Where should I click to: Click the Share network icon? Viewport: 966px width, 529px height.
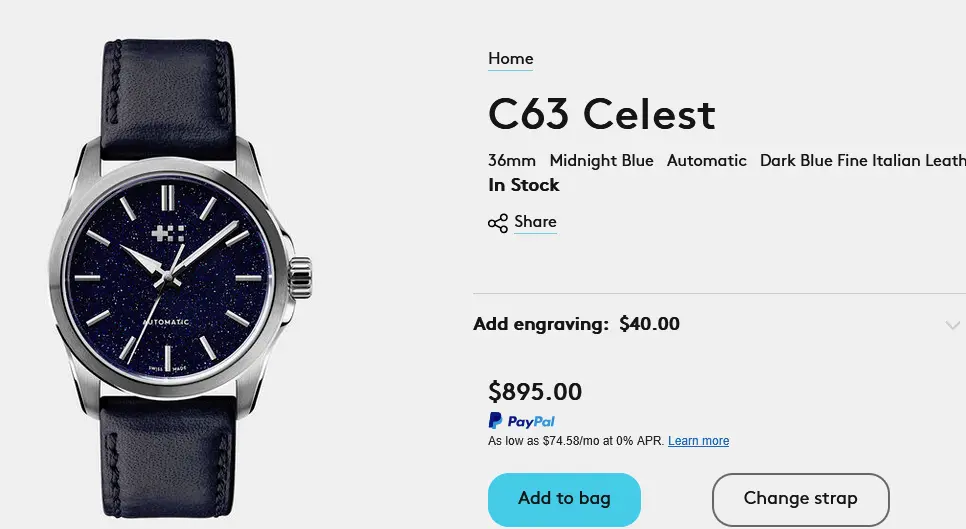(497, 223)
